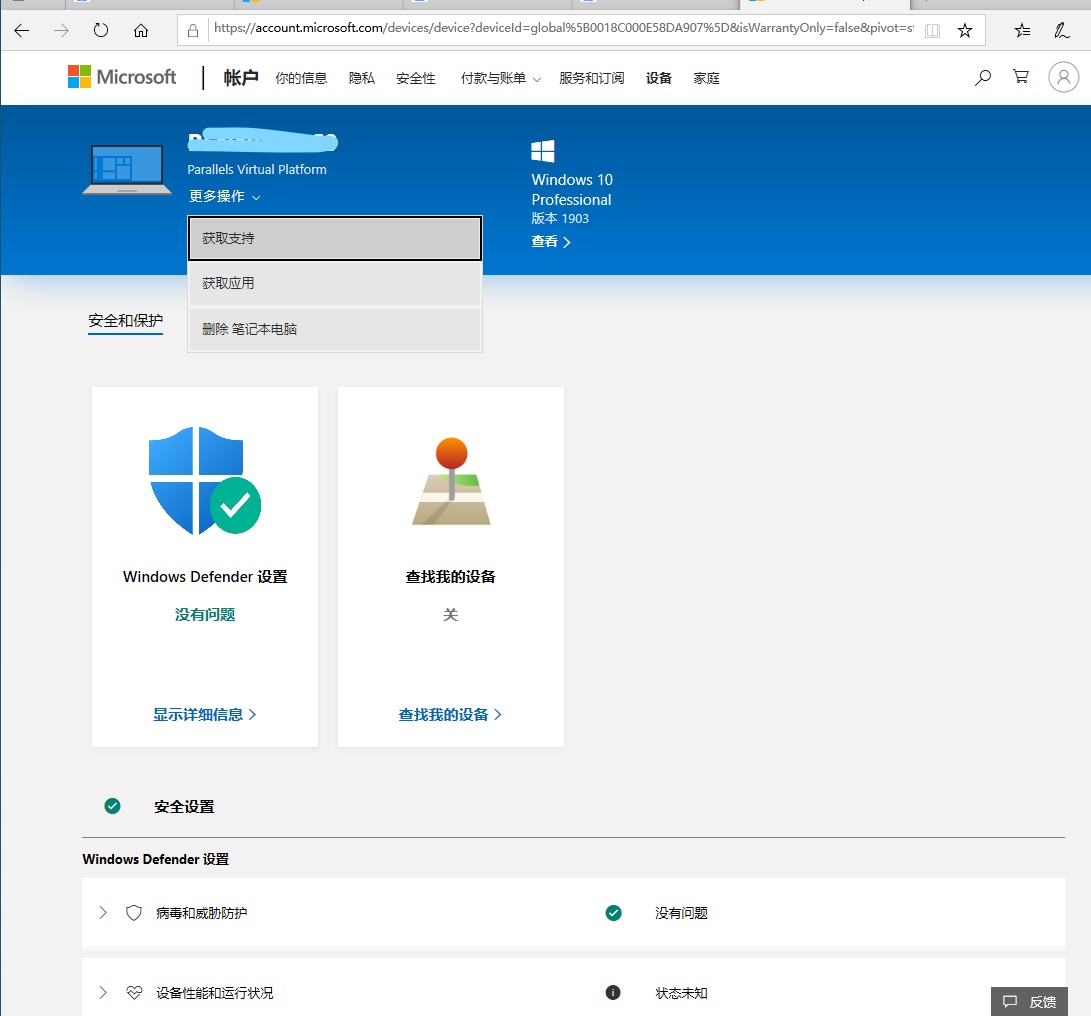The width and height of the screenshot is (1091, 1016).
Task: Expand the 设备性能和运行状况 row
Action: (x=103, y=992)
